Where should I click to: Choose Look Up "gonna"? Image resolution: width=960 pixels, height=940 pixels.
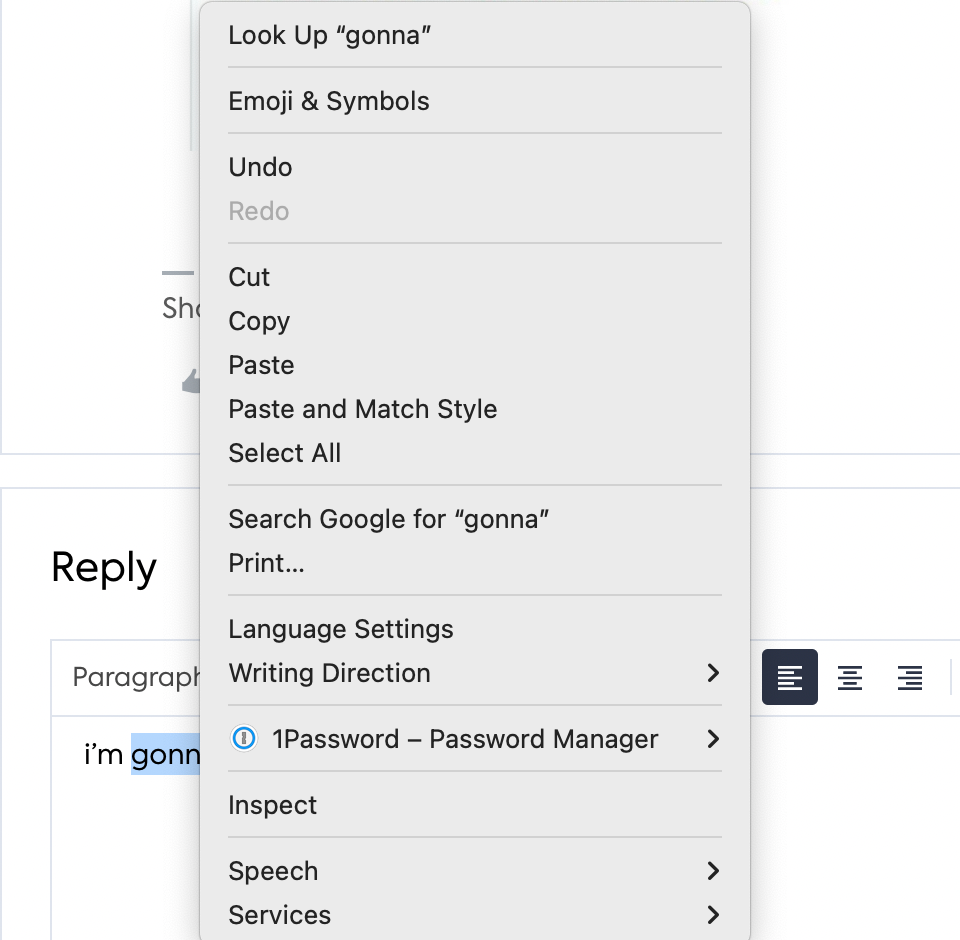point(474,35)
